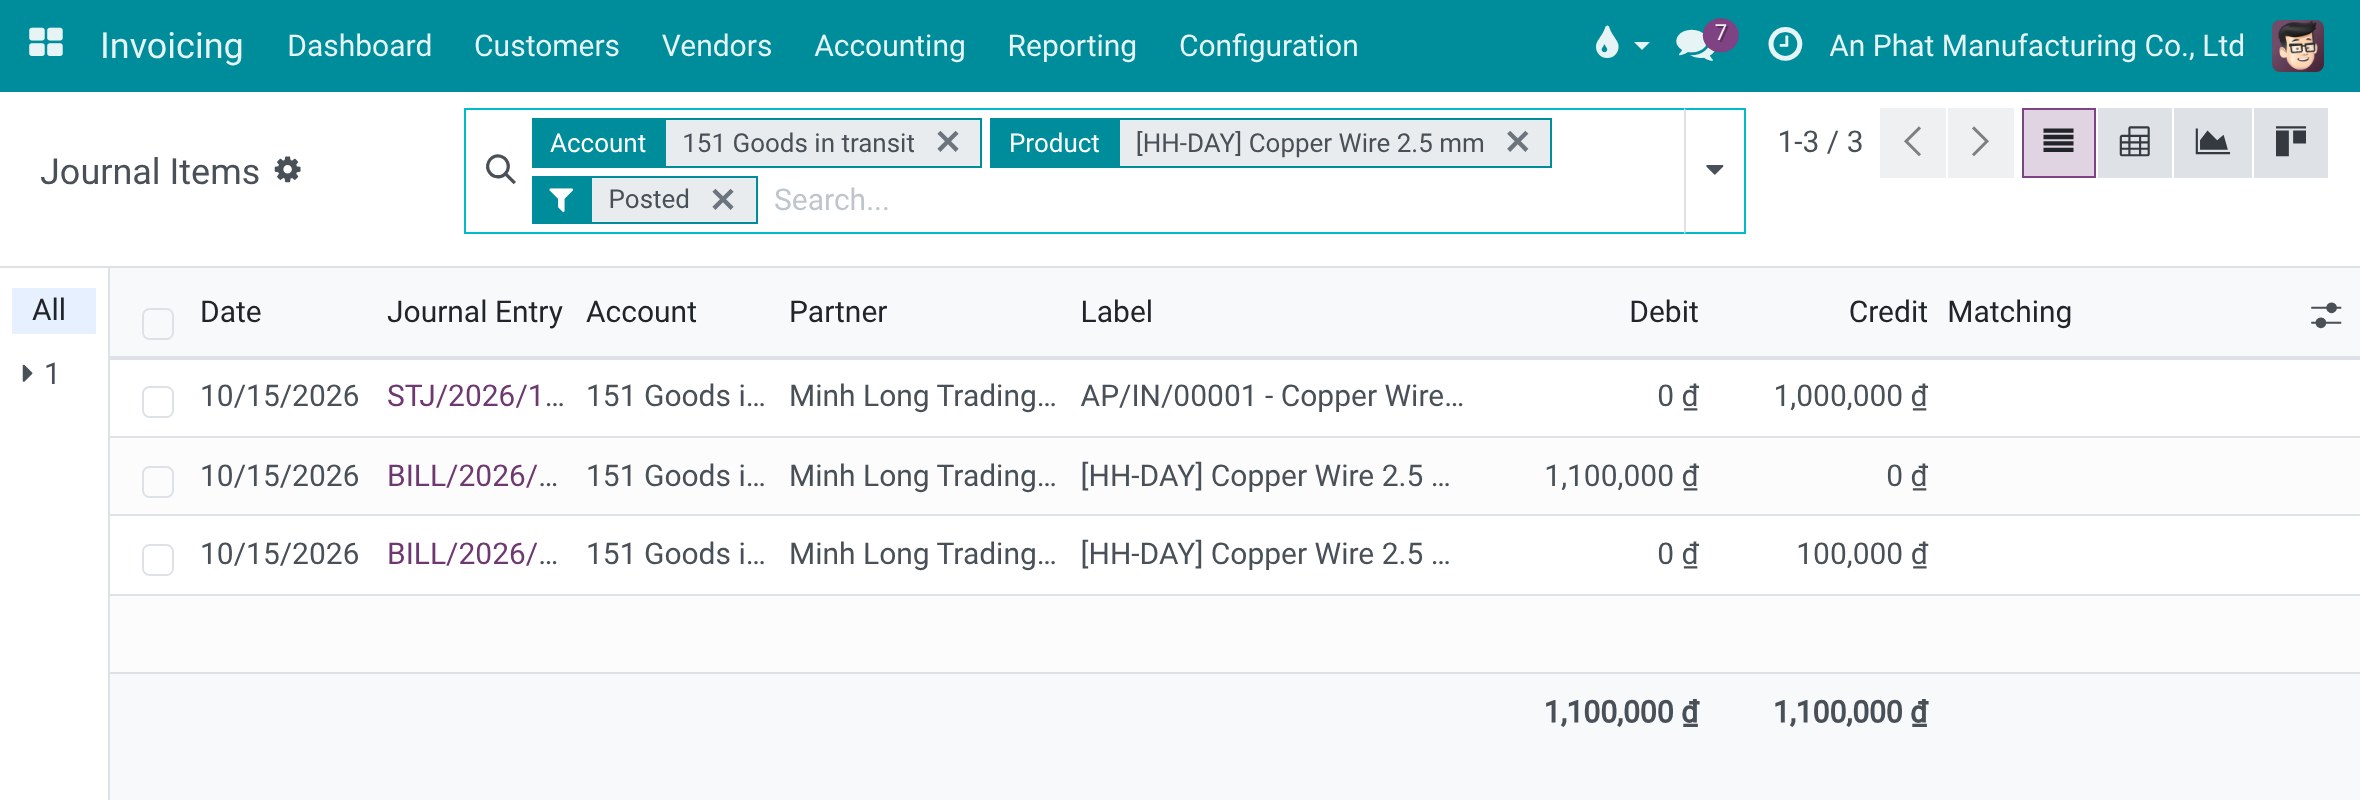
Task: Click the total credit 1,100,000 ₫ footer
Action: [1850, 712]
